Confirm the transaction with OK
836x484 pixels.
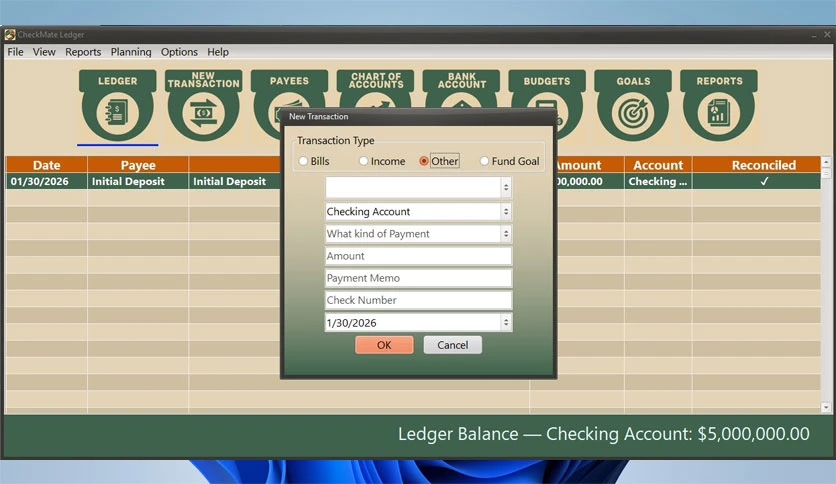coord(384,345)
